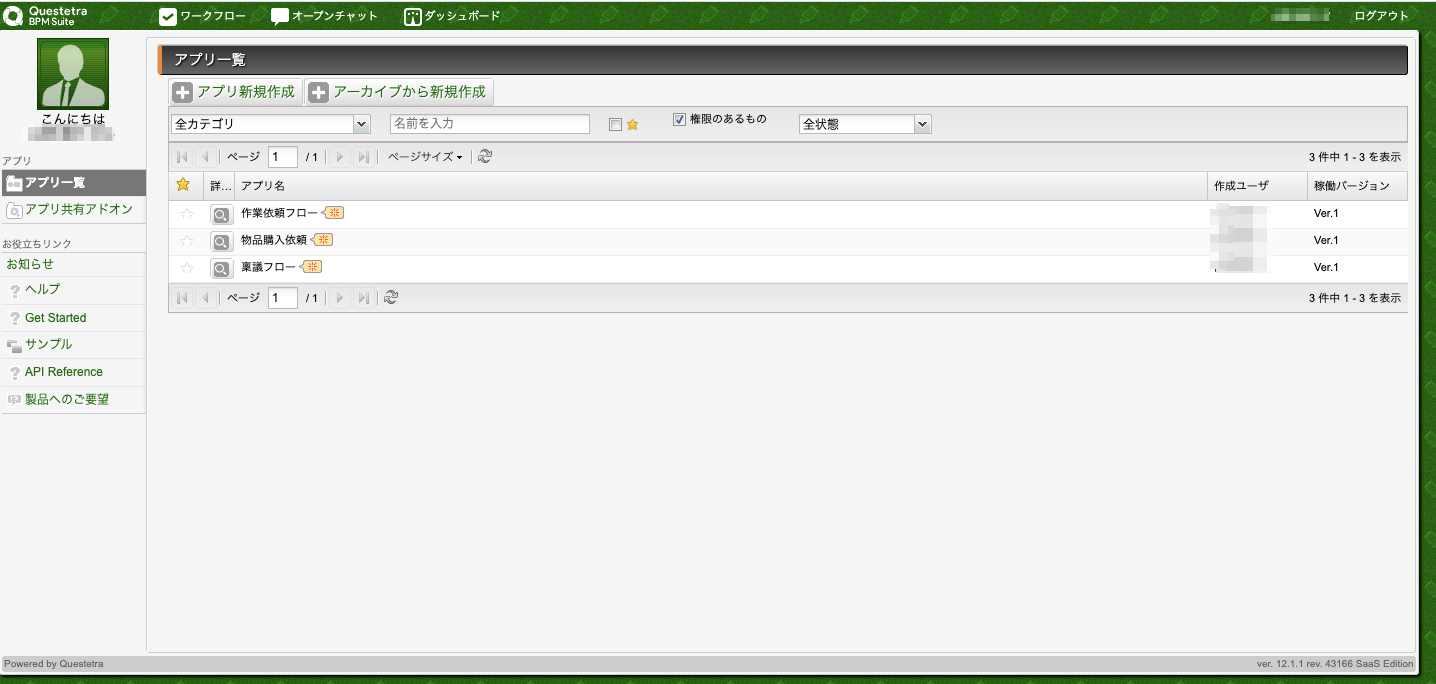Click the Questetra BPM Suite logo
Viewport: 1436px width, 684px height.
[x=46, y=16]
